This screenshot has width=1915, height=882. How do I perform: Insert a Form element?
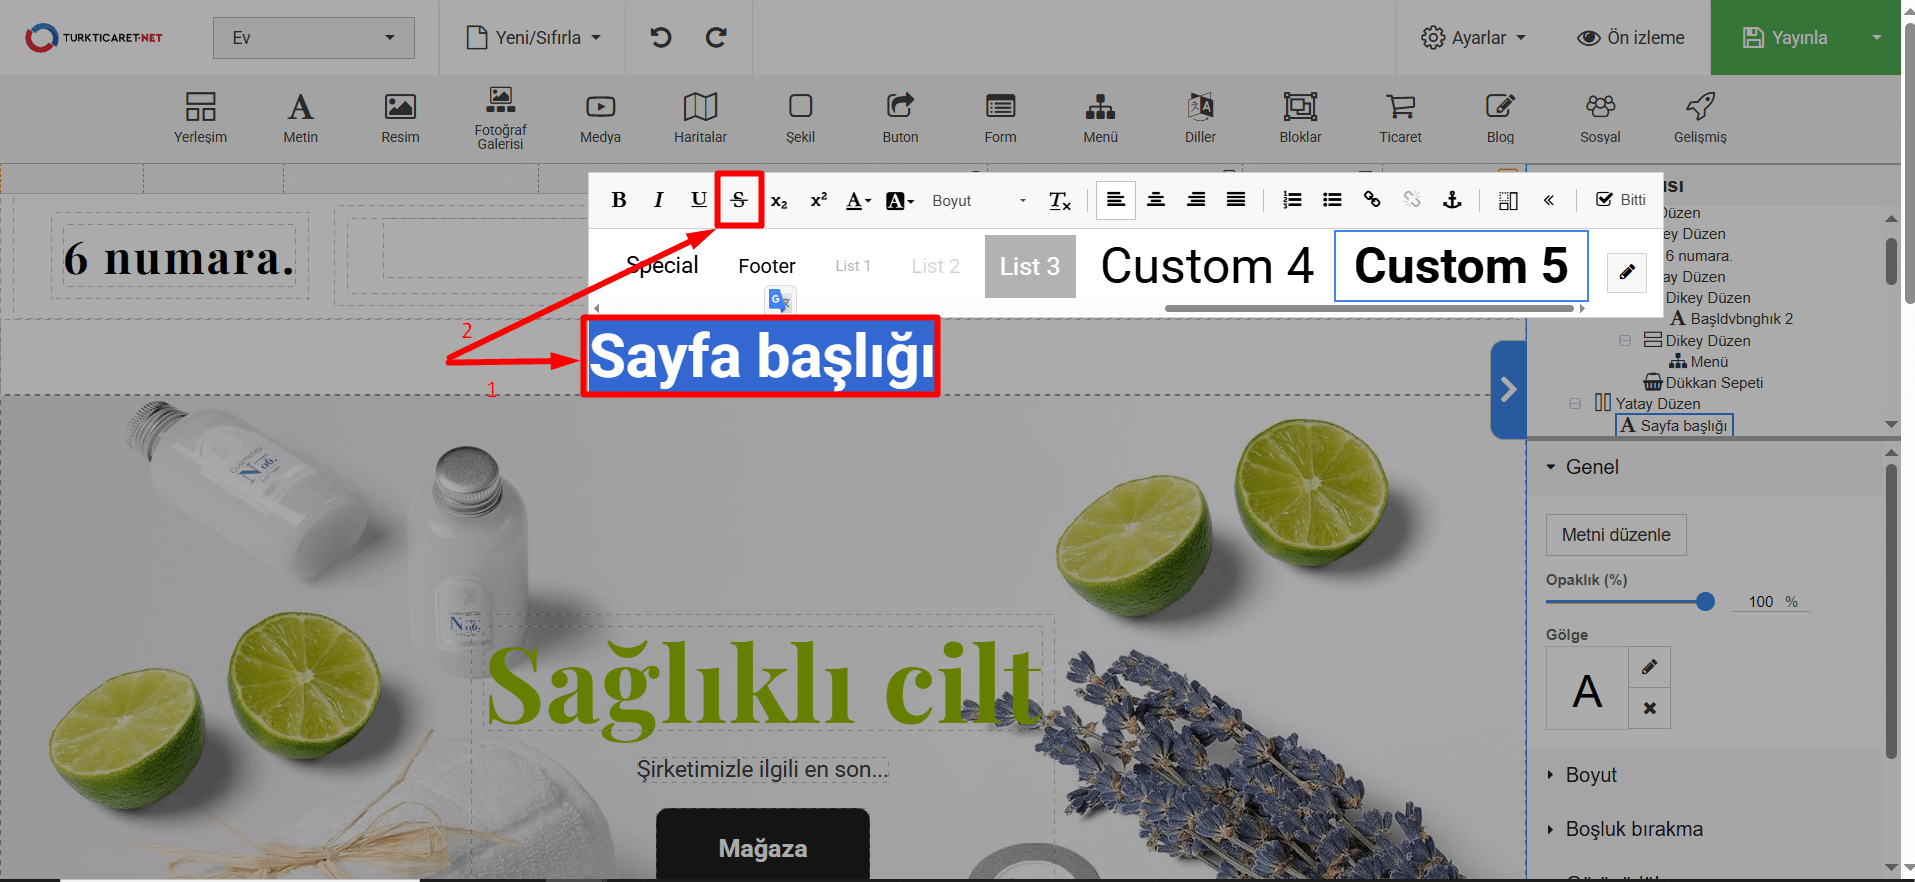(1000, 118)
